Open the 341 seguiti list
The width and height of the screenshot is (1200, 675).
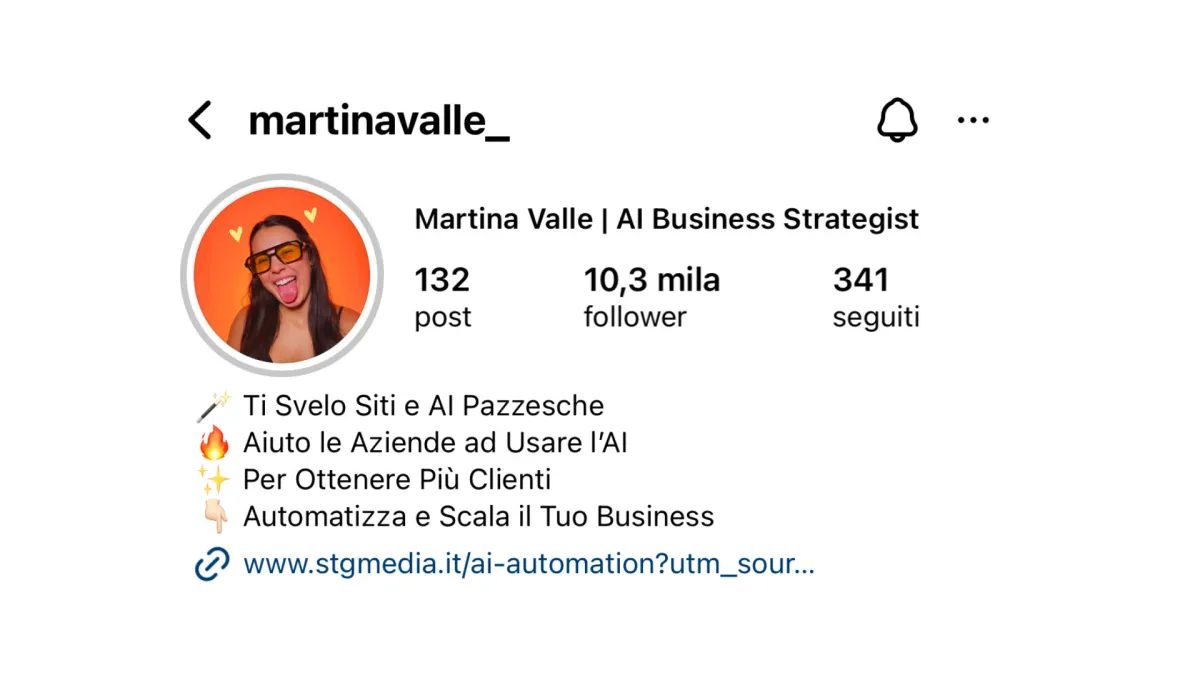876,297
